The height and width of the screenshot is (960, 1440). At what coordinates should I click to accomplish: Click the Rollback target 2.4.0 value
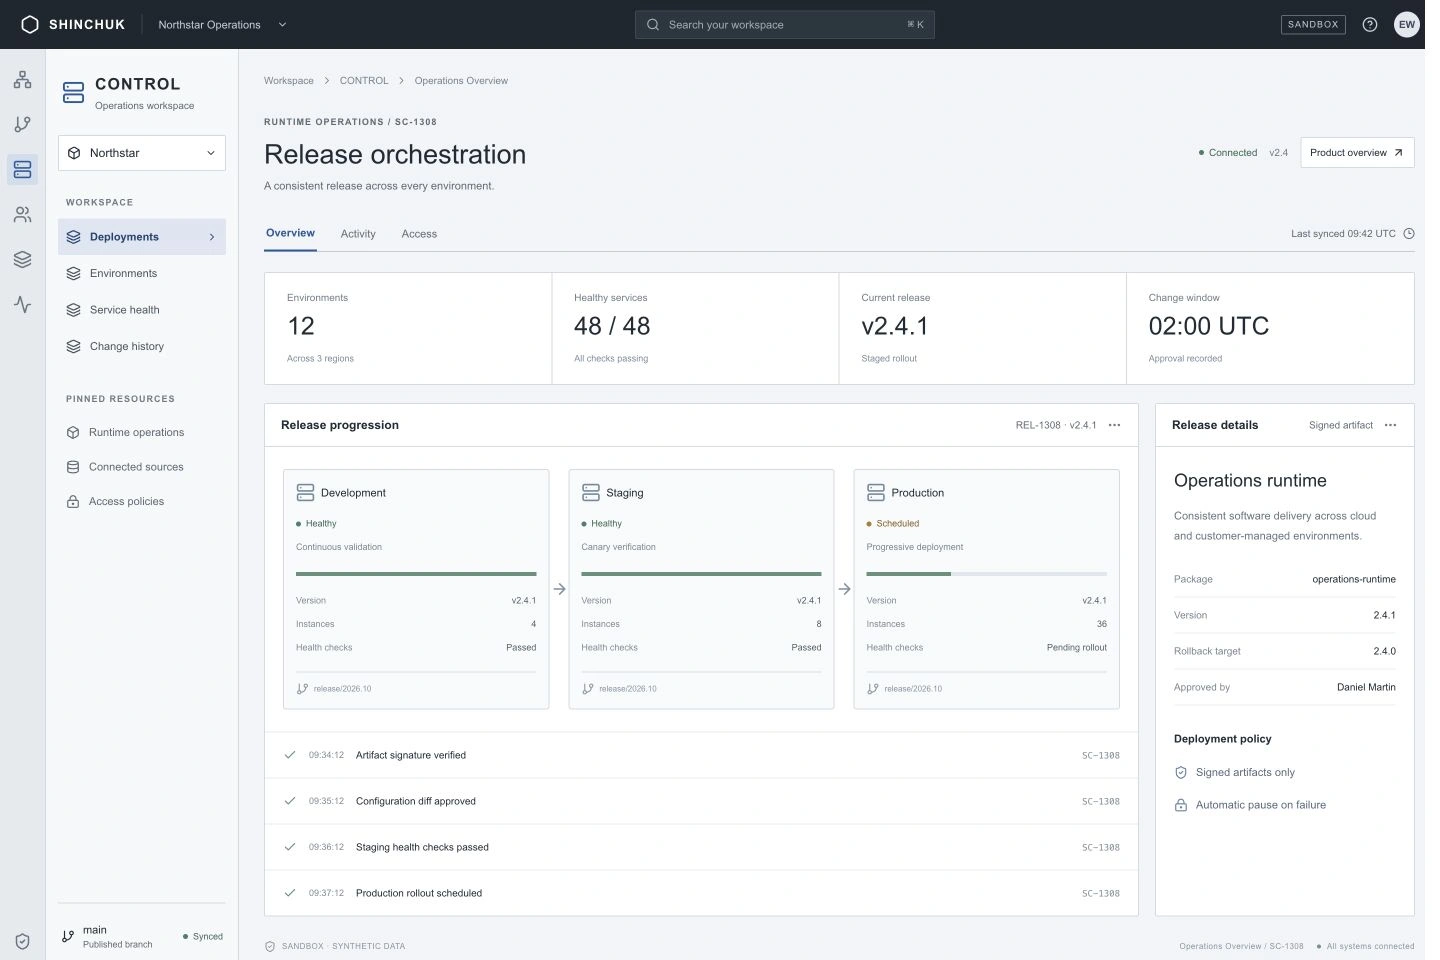click(1384, 651)
